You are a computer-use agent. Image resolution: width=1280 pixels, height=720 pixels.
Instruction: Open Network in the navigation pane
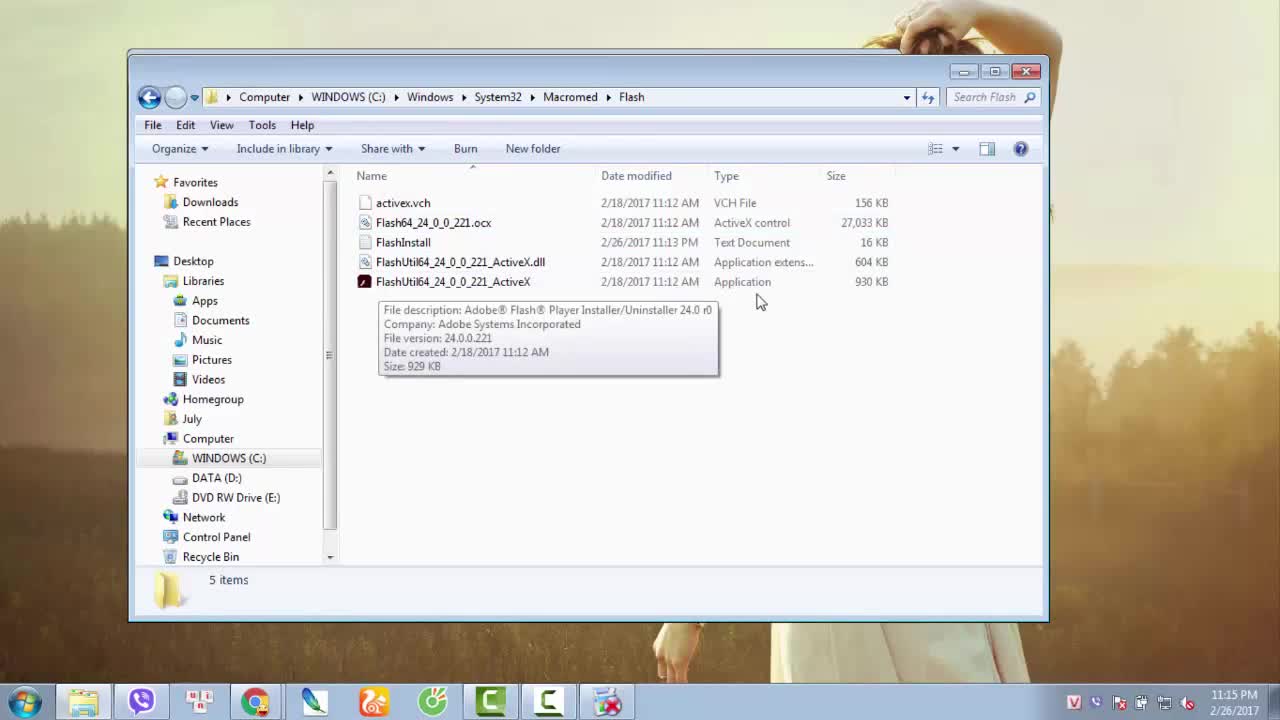pos(204,517)
